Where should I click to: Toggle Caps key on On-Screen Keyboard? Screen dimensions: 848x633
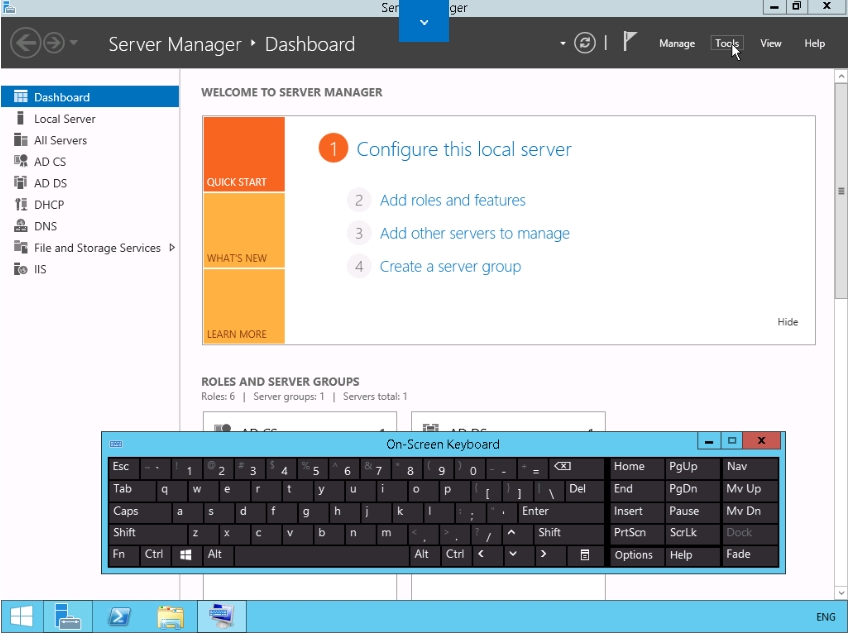(140, 512)
